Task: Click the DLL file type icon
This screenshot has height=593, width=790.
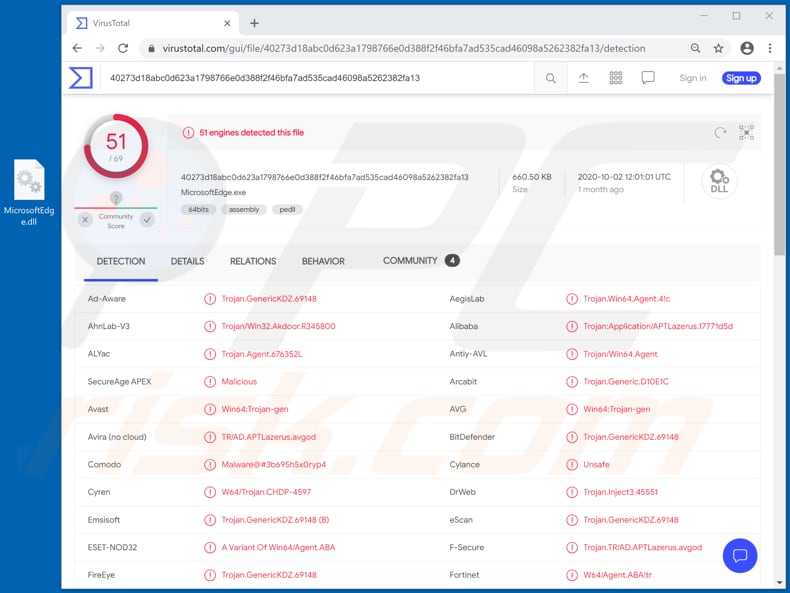Action: tap(719, 181)
